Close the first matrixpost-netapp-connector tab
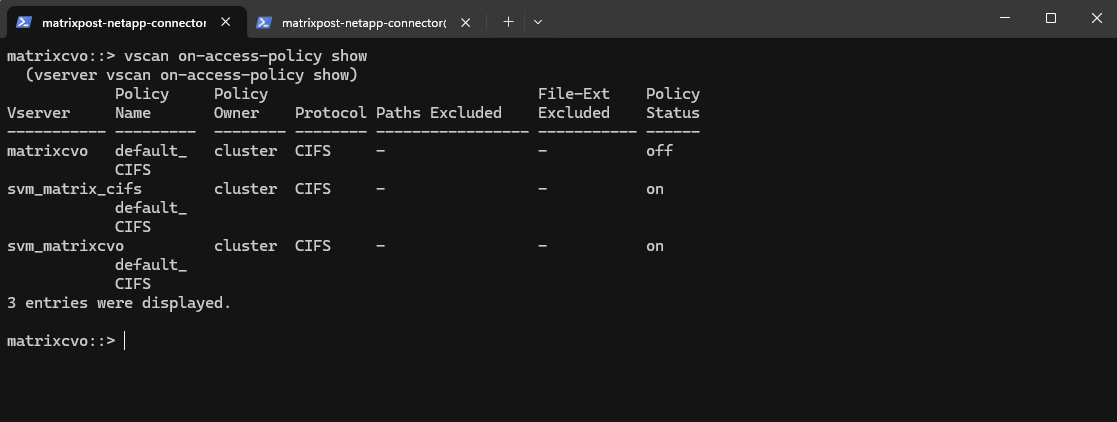 point(225,22)
